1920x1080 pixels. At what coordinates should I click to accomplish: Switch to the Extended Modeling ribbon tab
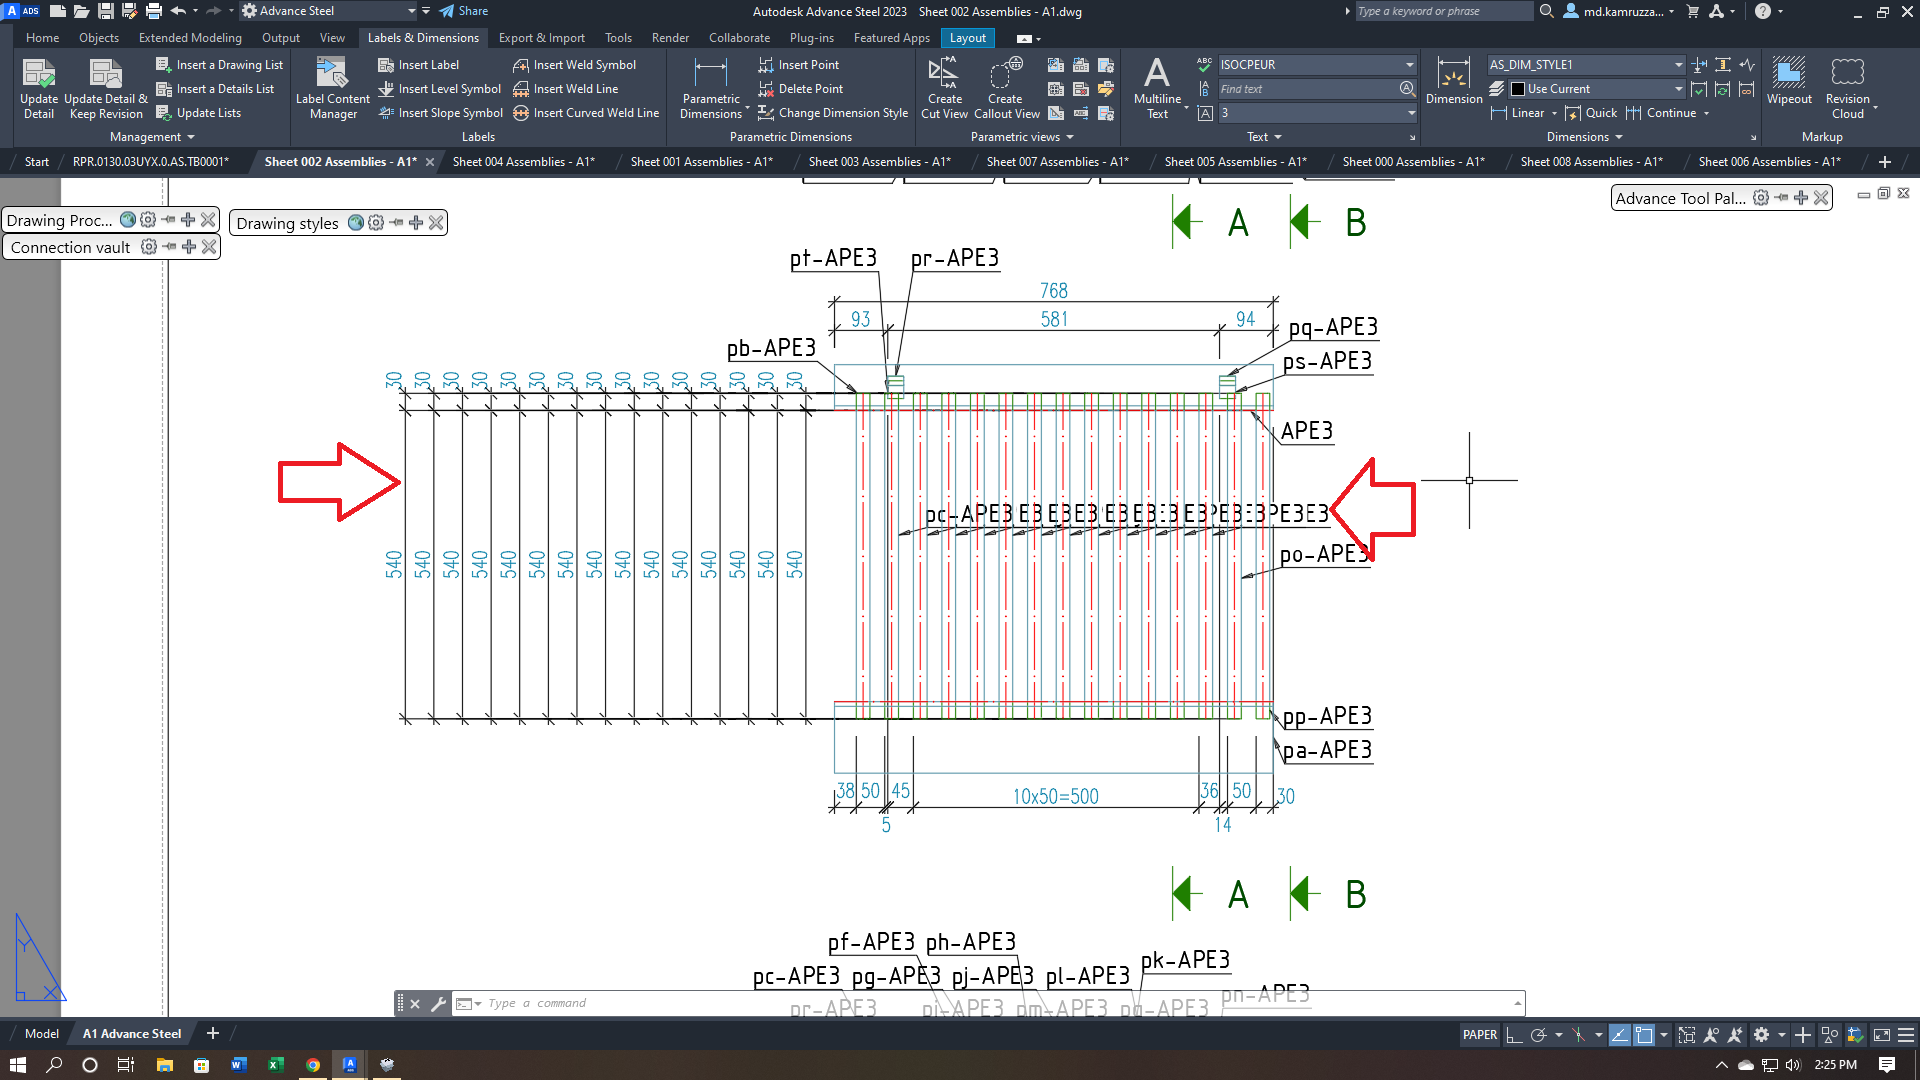(x=190, y=38)
